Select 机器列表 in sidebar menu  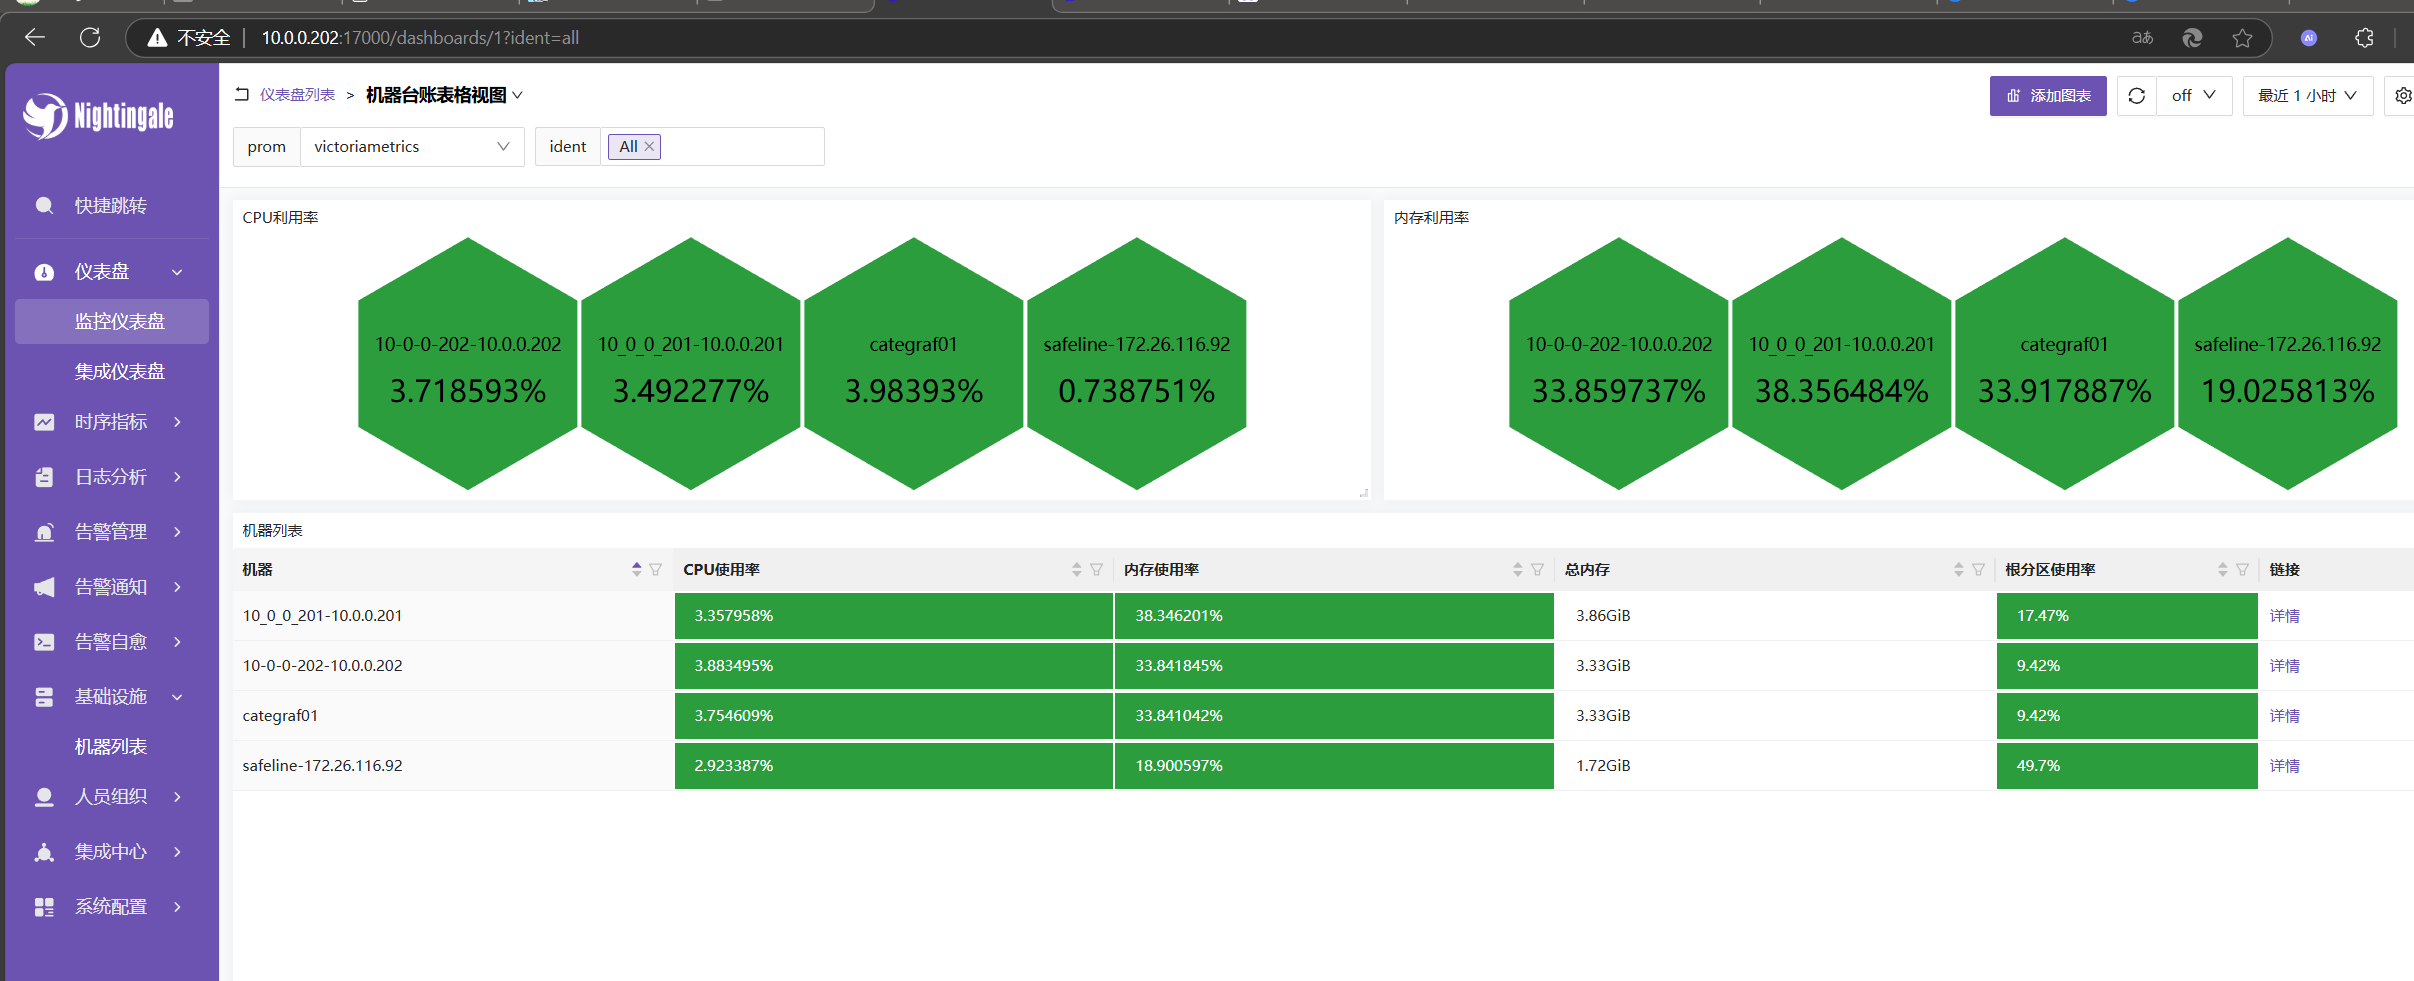coord(111,747)
